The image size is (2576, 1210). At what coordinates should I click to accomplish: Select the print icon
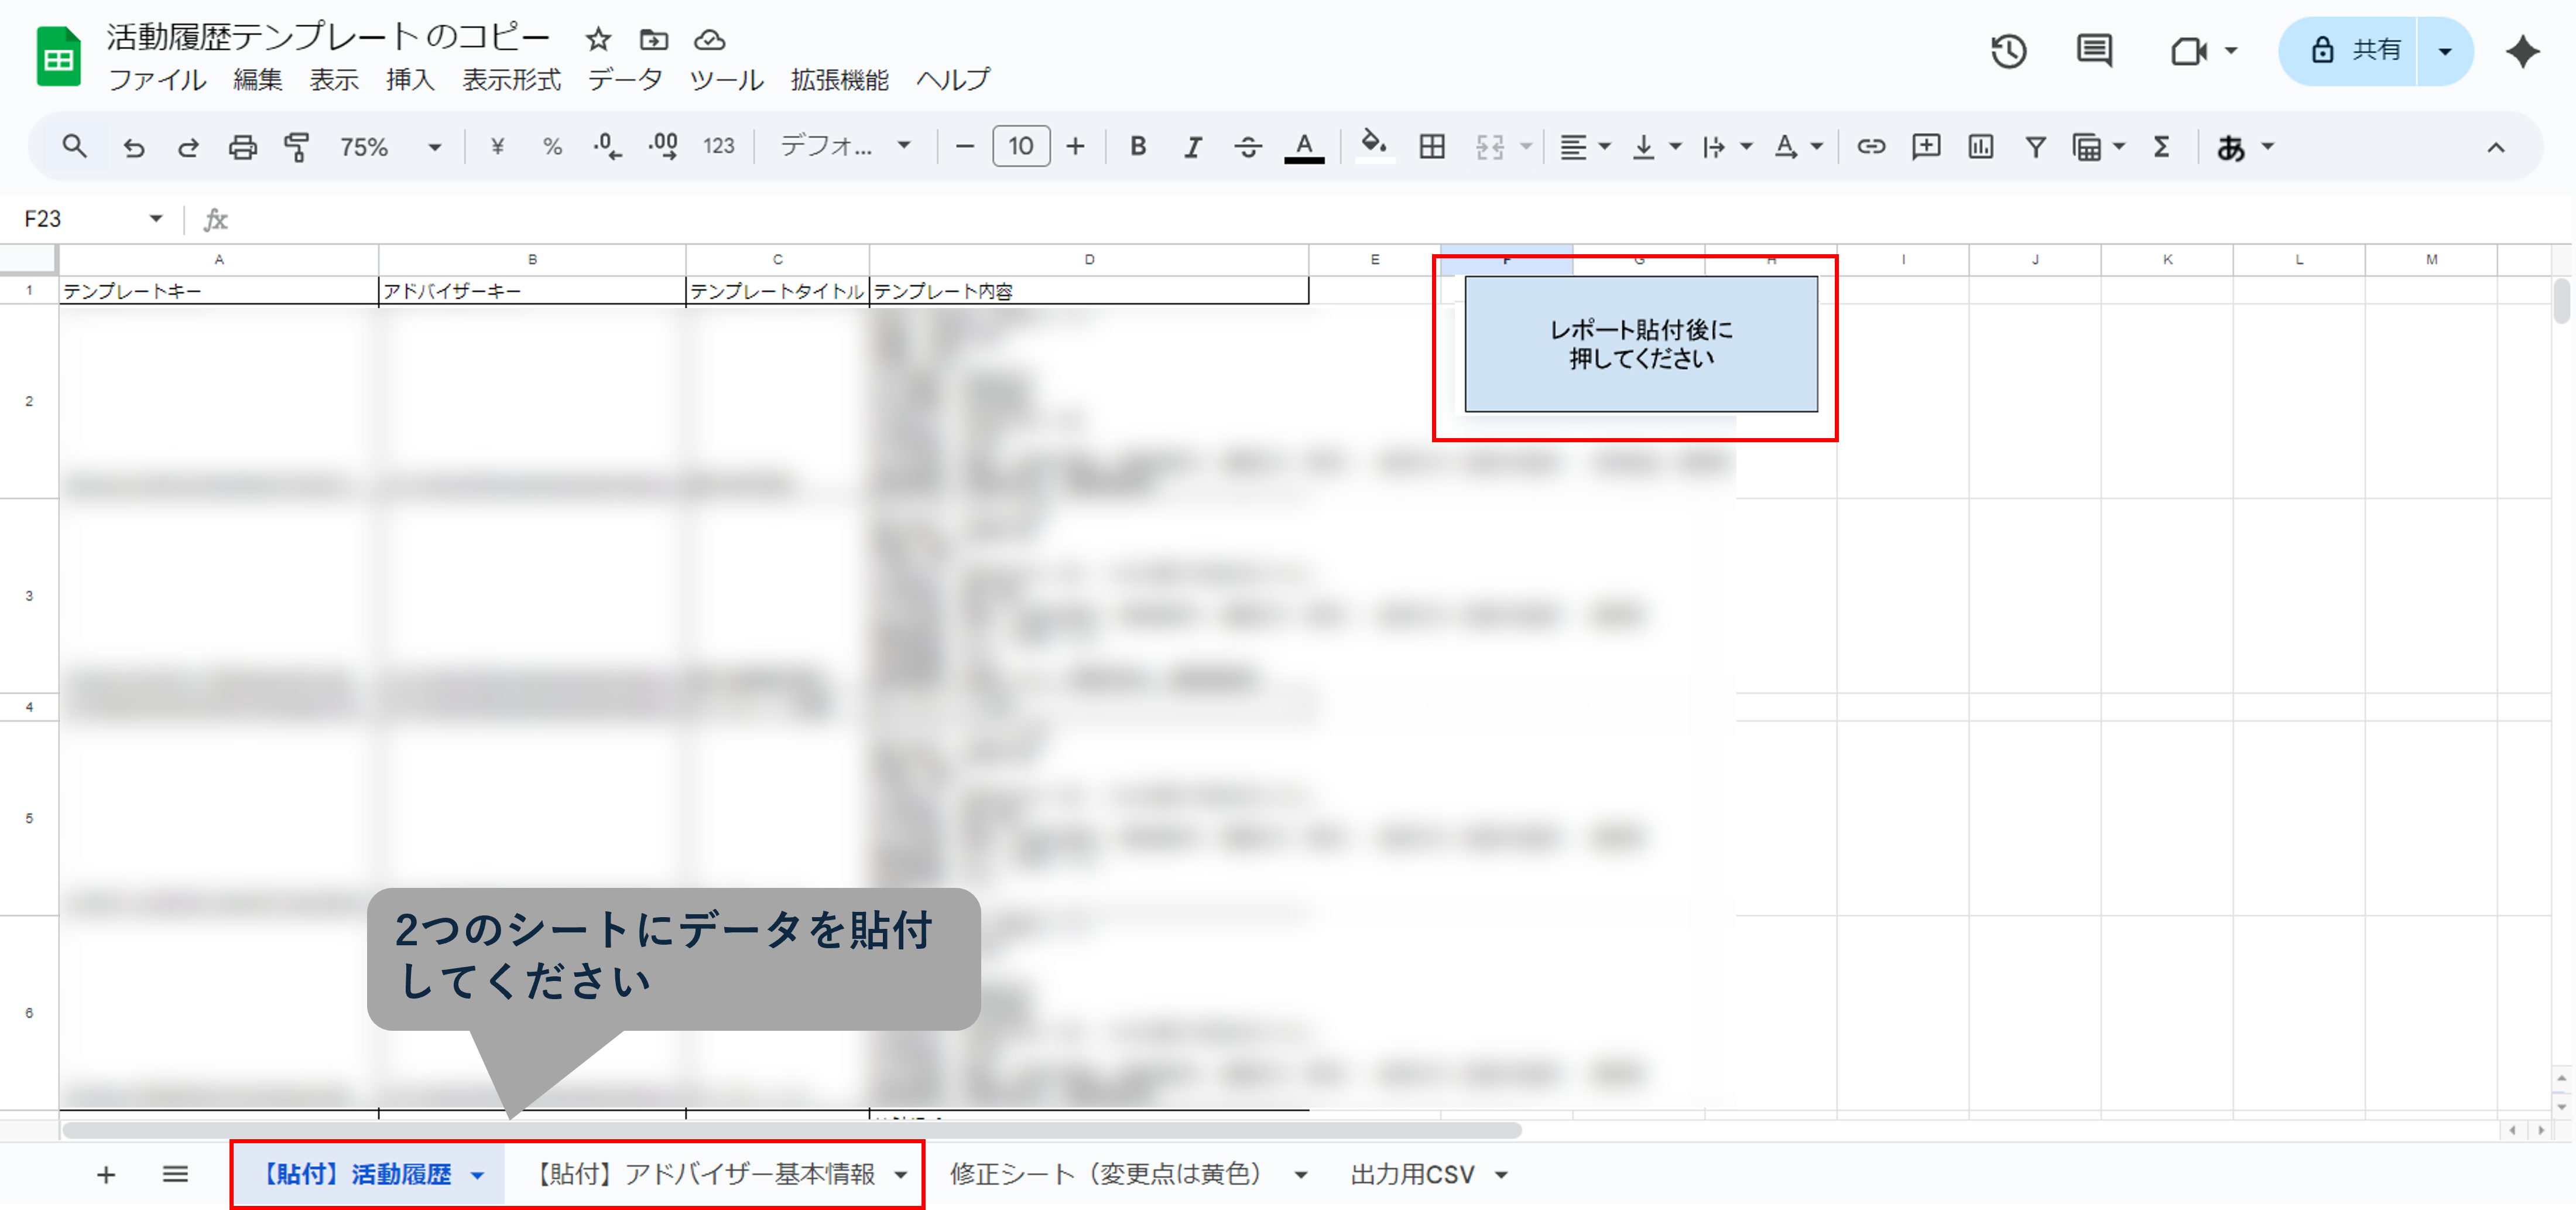pos(242,146)
